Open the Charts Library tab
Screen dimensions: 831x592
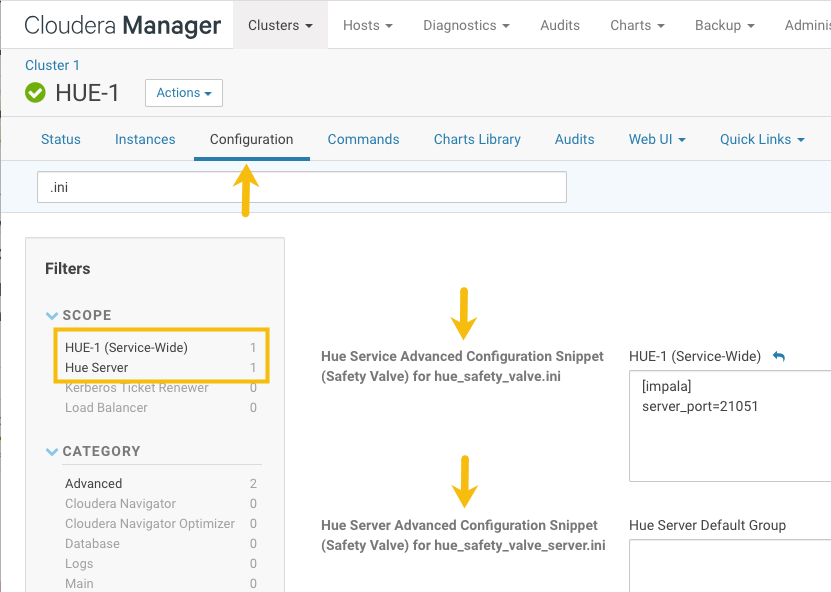477,139
